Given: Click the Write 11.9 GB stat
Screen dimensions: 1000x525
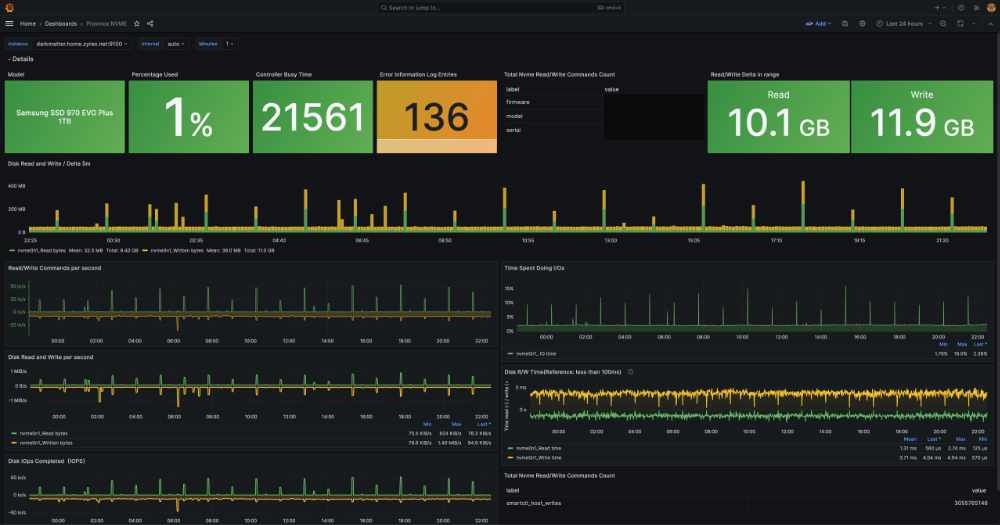Looking at the screenshot, I should click(x=922, y=117).
